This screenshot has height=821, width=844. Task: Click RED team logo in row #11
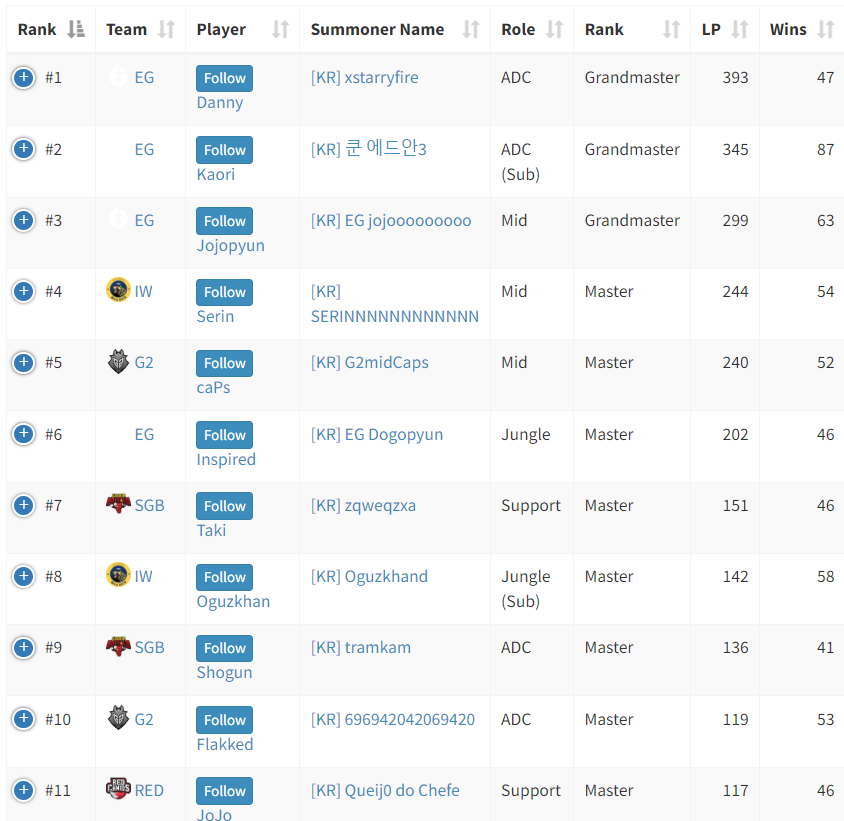[118, 789]
